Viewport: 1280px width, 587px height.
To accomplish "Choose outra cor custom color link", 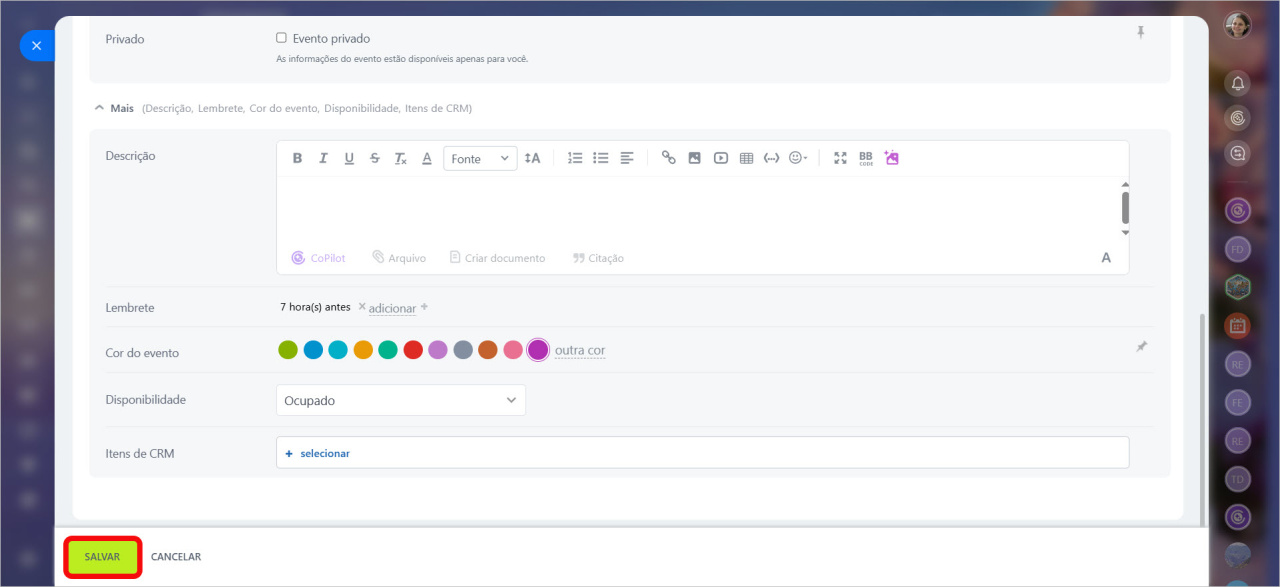I will coord(580,351).
